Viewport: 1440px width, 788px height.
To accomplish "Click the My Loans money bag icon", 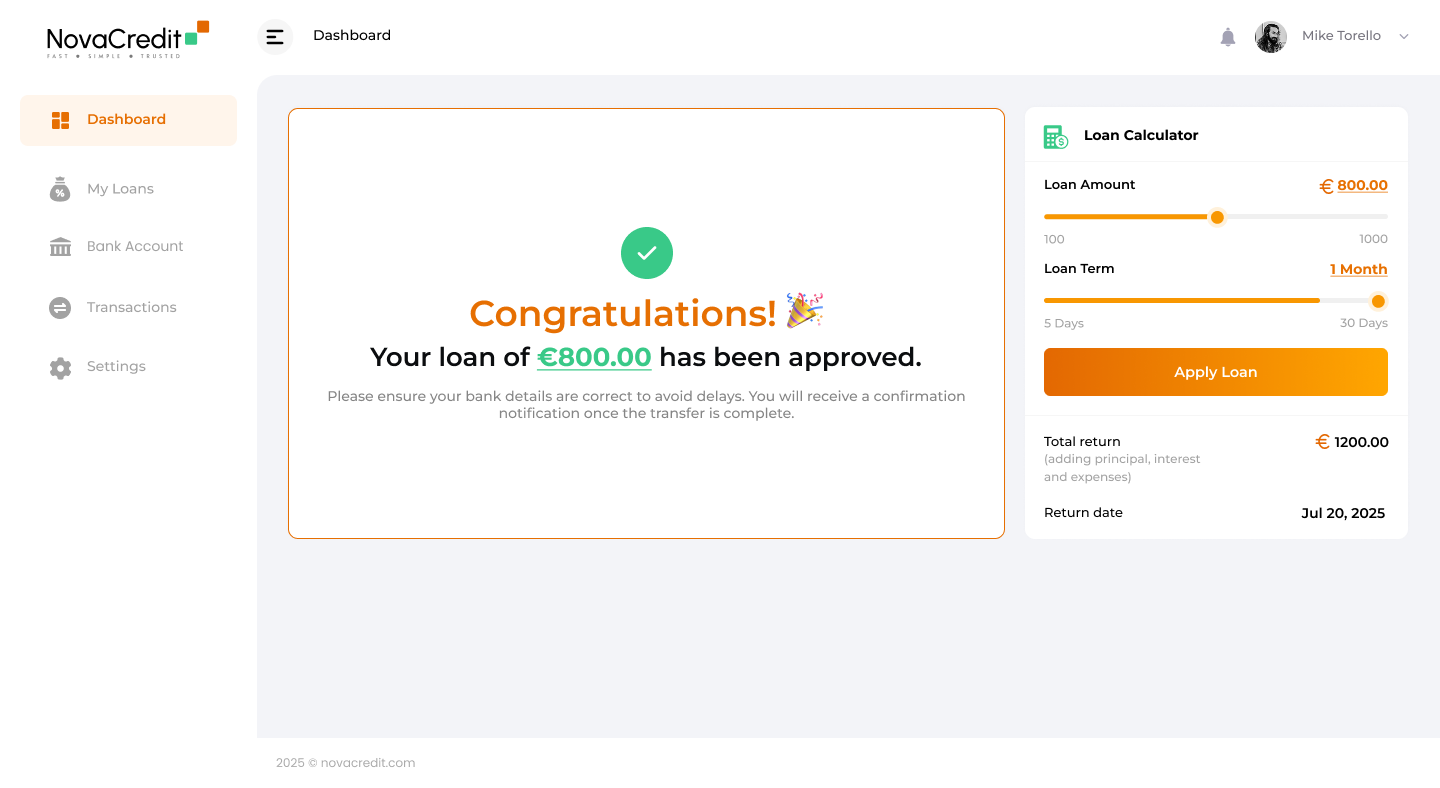I will [x=60, y=189].
